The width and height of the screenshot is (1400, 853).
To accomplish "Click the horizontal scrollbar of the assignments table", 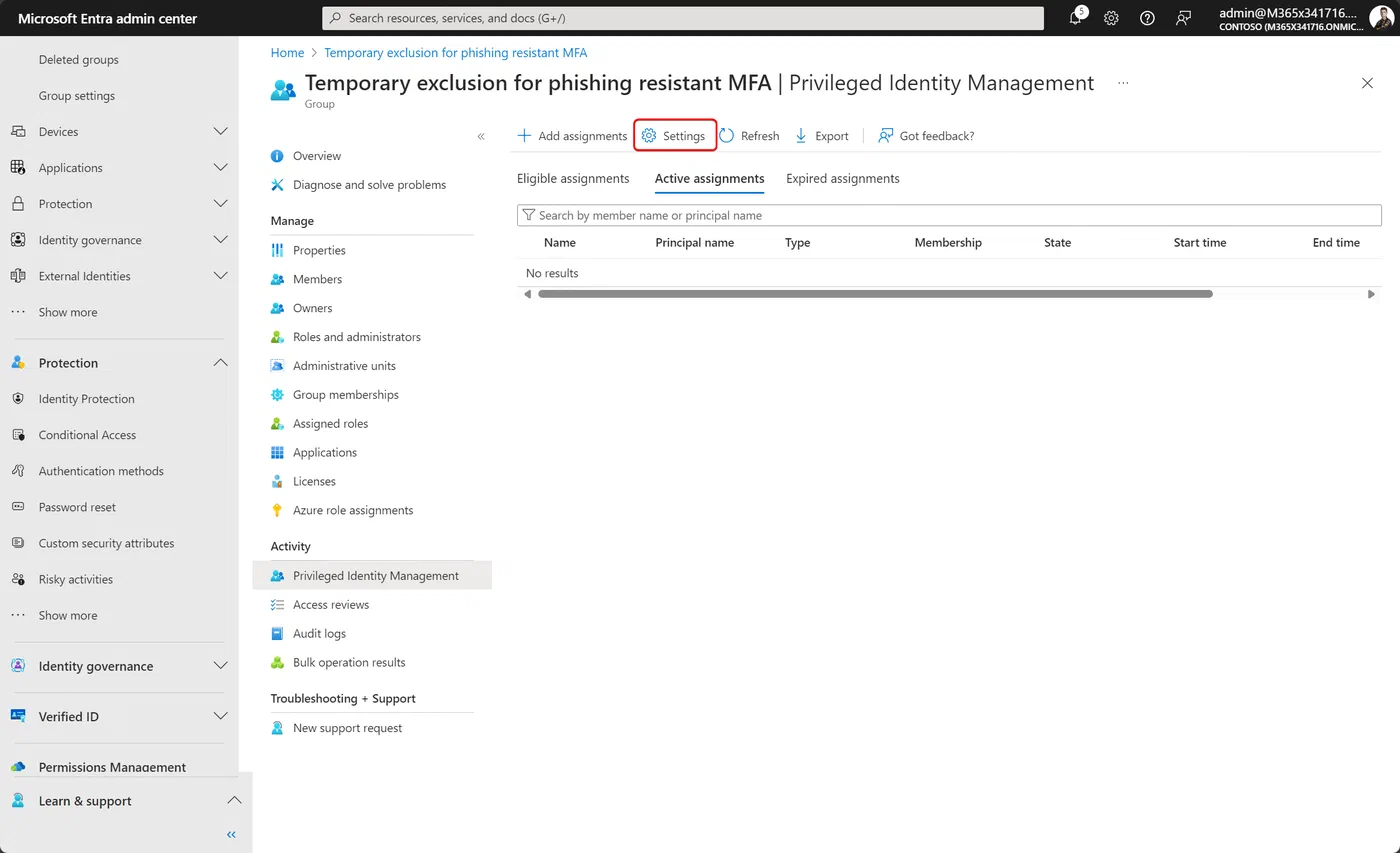I will click(x=875, y=294).
